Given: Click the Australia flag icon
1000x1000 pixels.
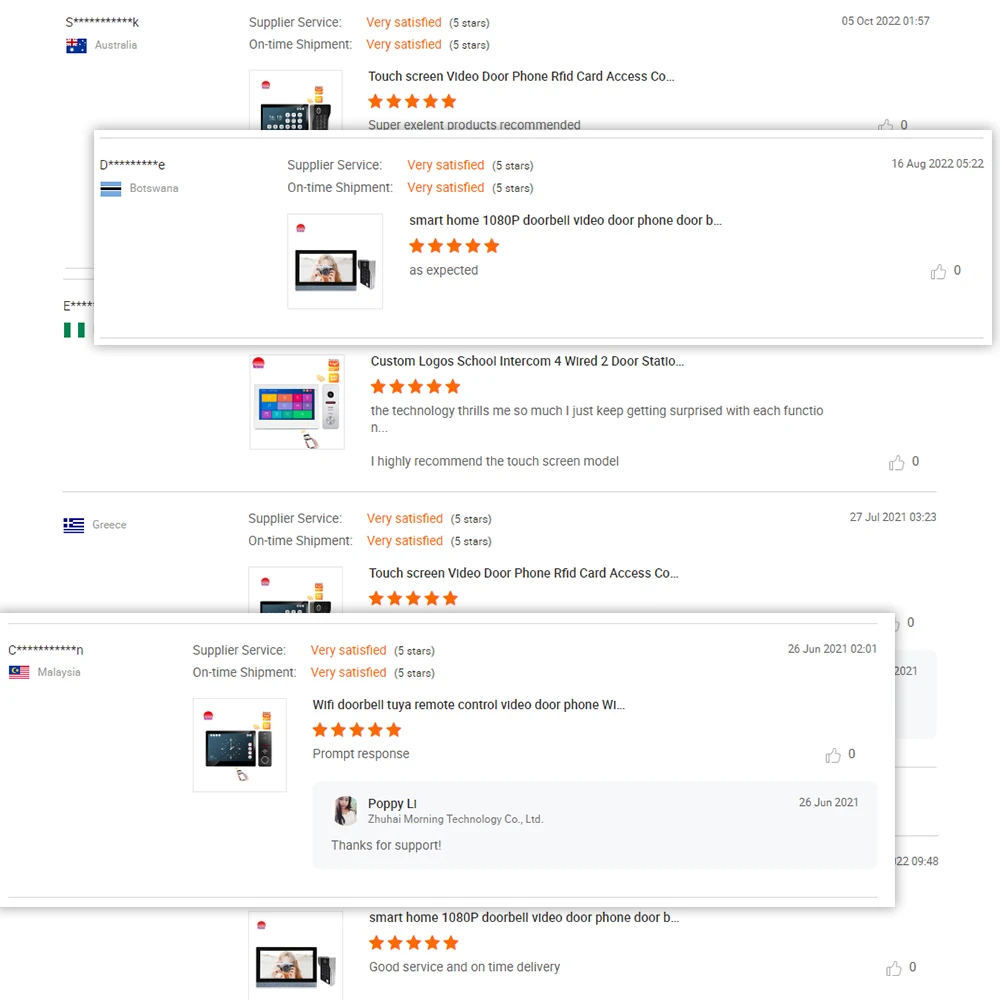Looking at the screenshot, I should (76, 46).
